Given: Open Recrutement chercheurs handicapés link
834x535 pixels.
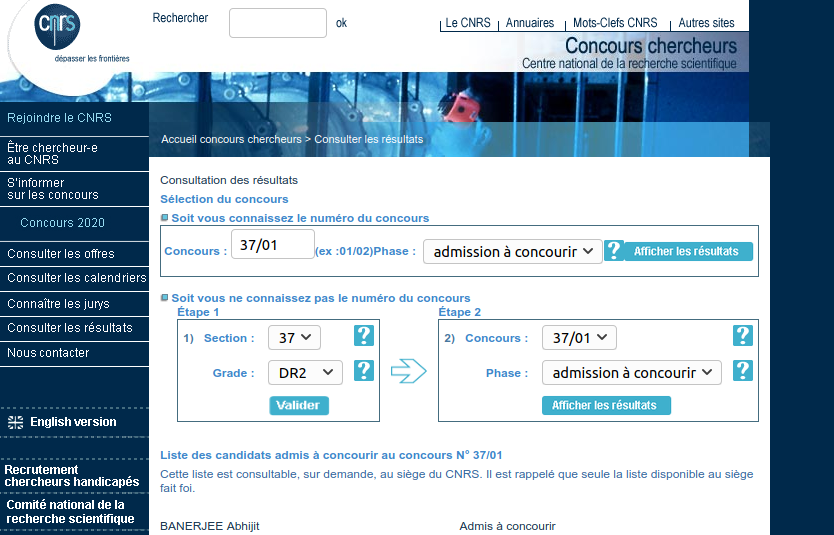Looking at the screenshot, I should coord(72,476).
